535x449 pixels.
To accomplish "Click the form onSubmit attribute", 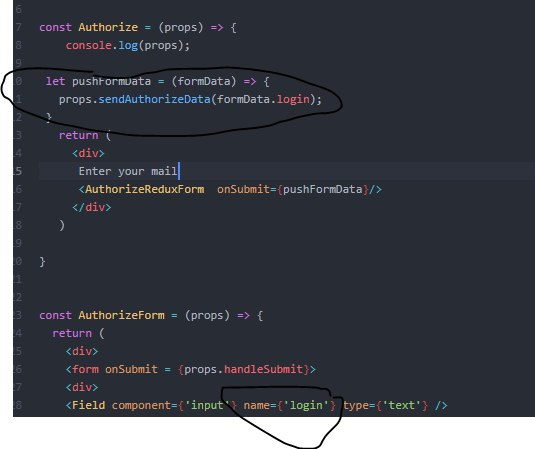I will pyautogui.click(x=131, y=369).
